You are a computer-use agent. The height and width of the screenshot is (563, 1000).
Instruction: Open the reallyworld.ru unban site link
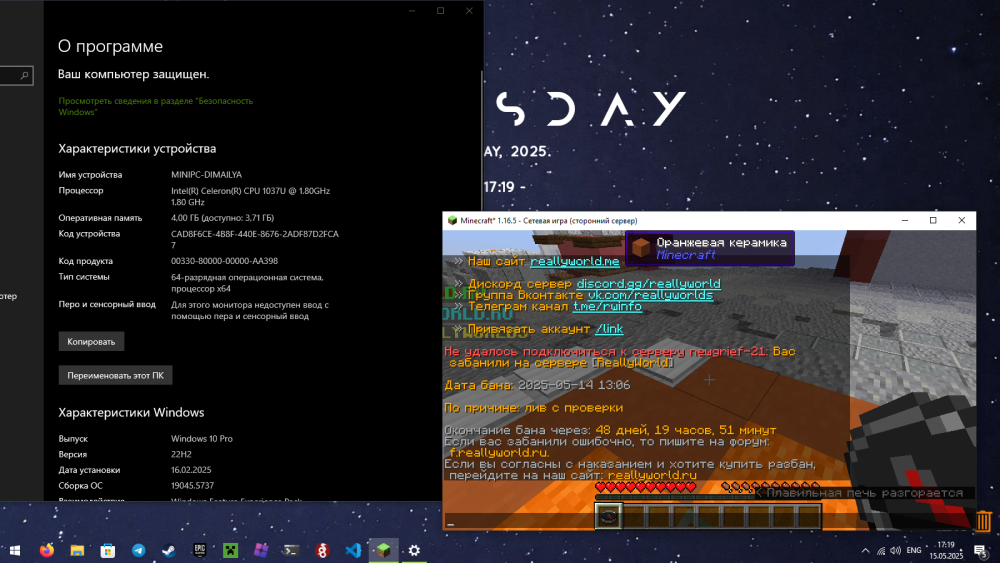point(652,475)
